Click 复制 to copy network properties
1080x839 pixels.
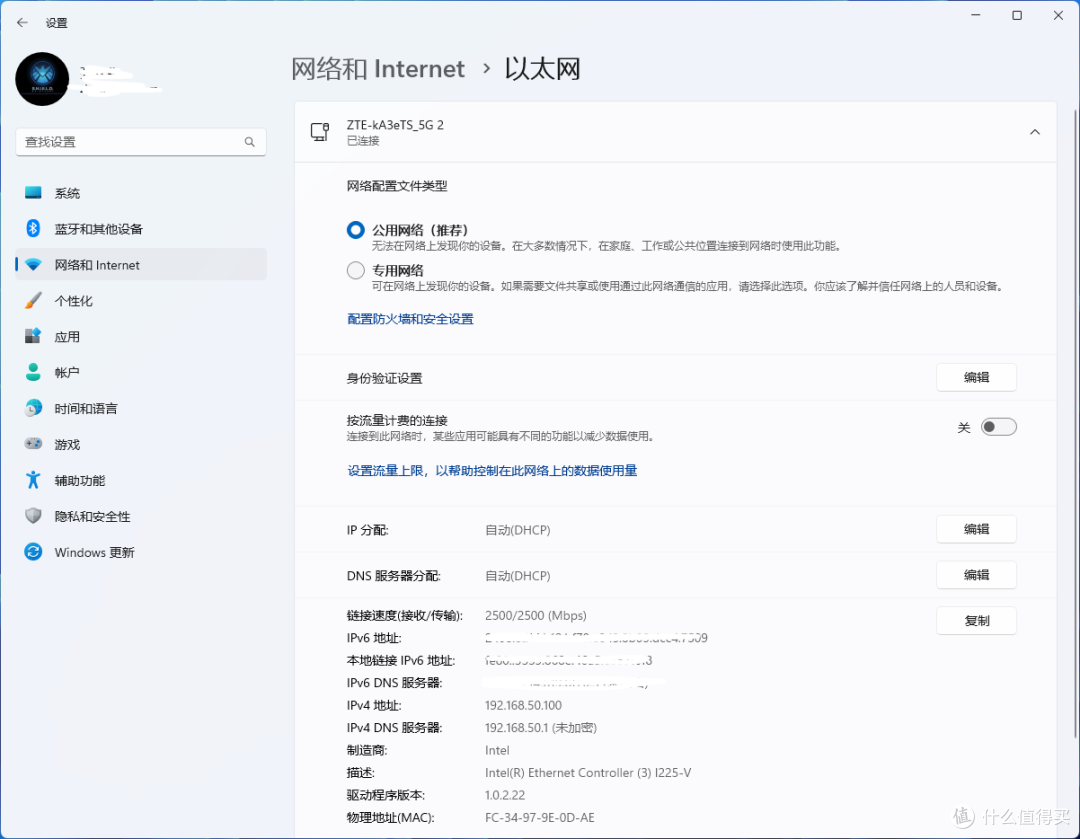click(976, 621)
